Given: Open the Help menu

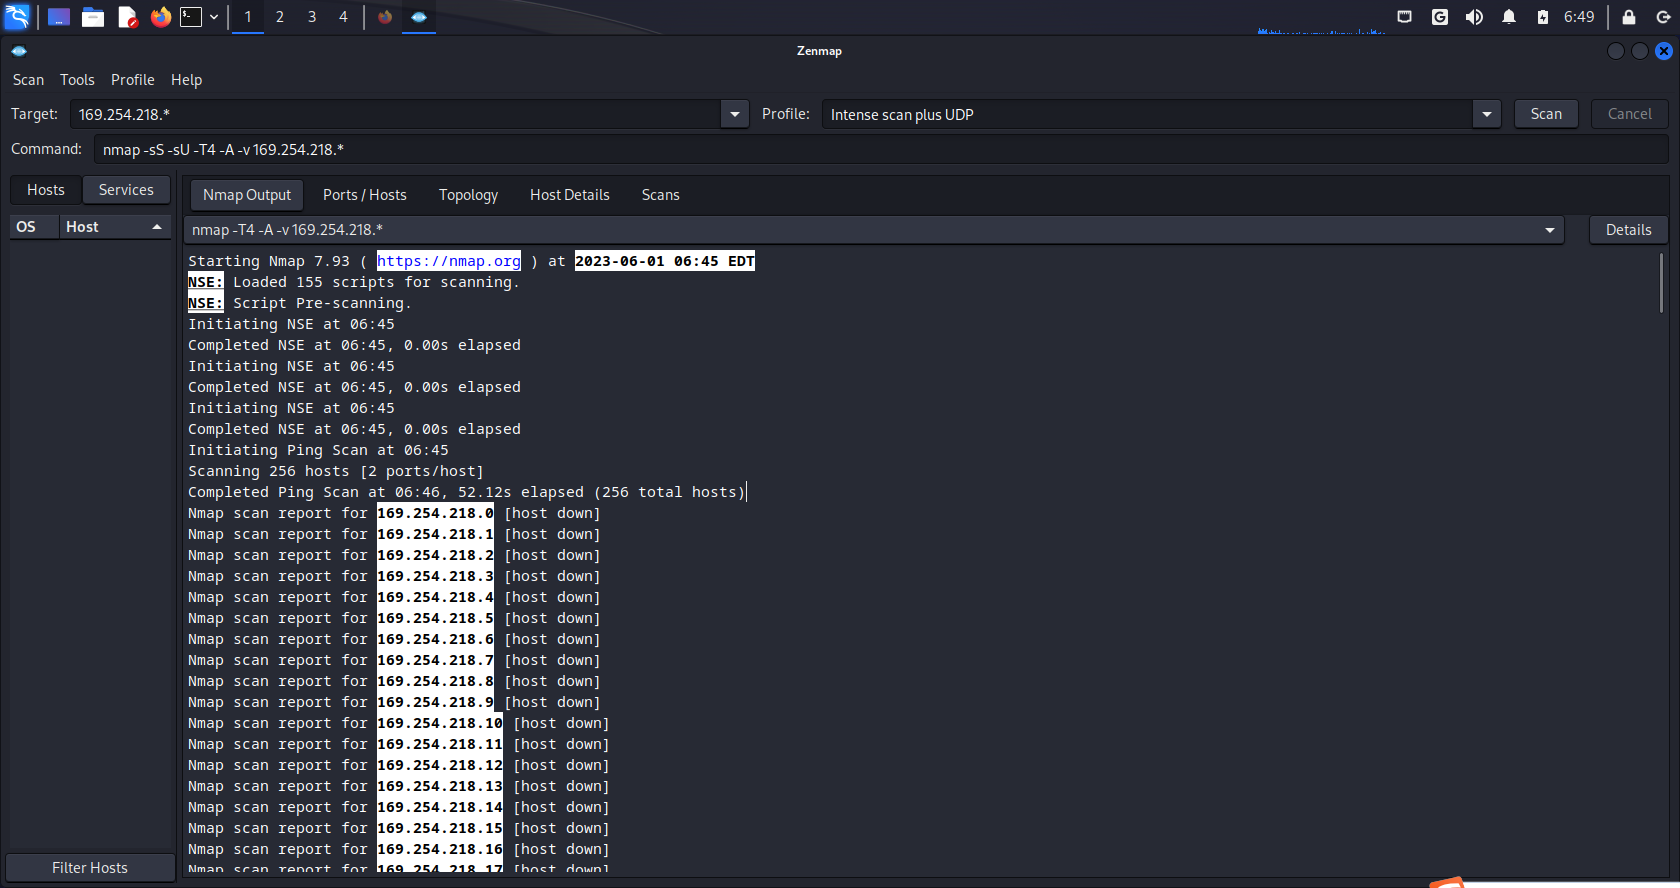Looking at the screenshot, I should coord(186,80).
